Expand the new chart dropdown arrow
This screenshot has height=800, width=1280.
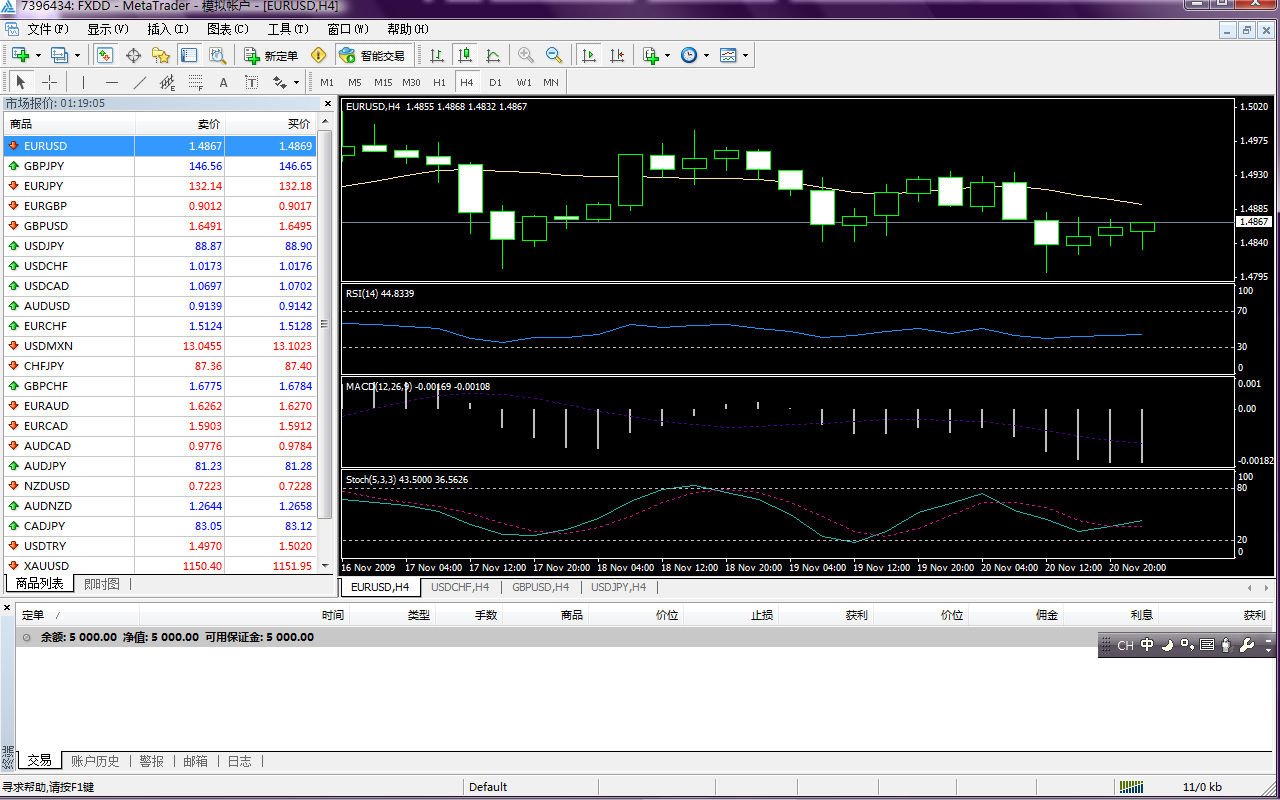(39, 56)
